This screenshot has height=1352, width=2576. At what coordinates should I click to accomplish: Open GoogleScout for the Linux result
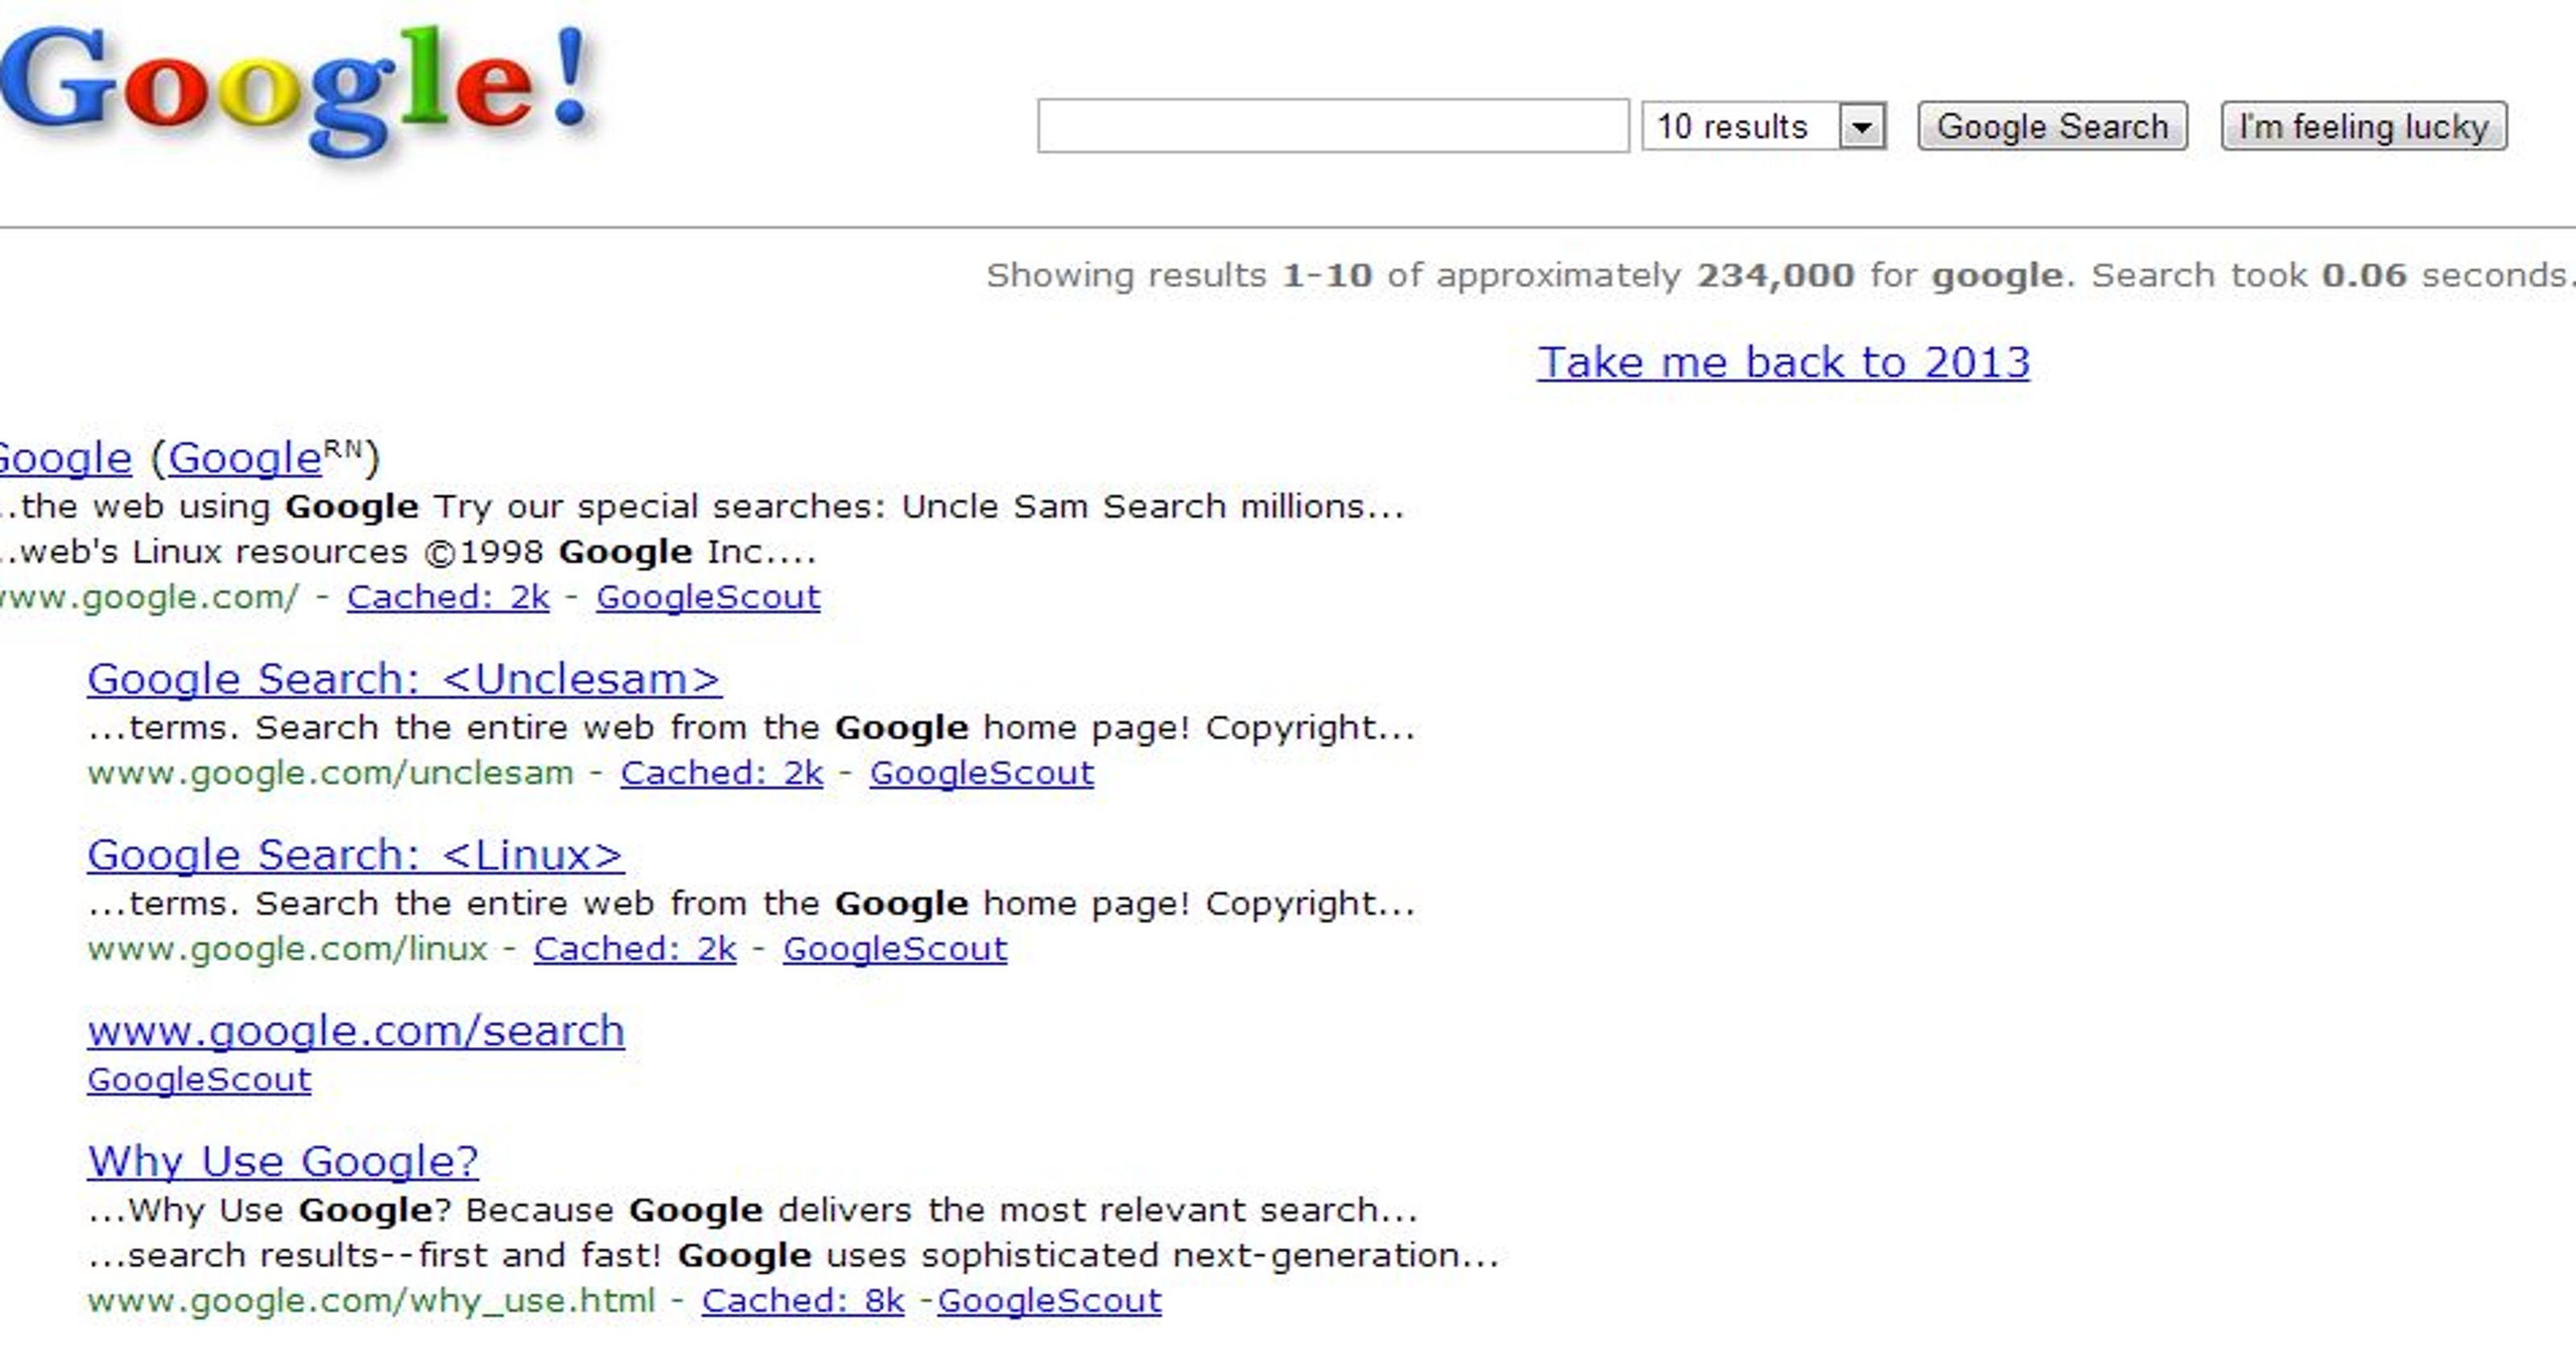895,948
